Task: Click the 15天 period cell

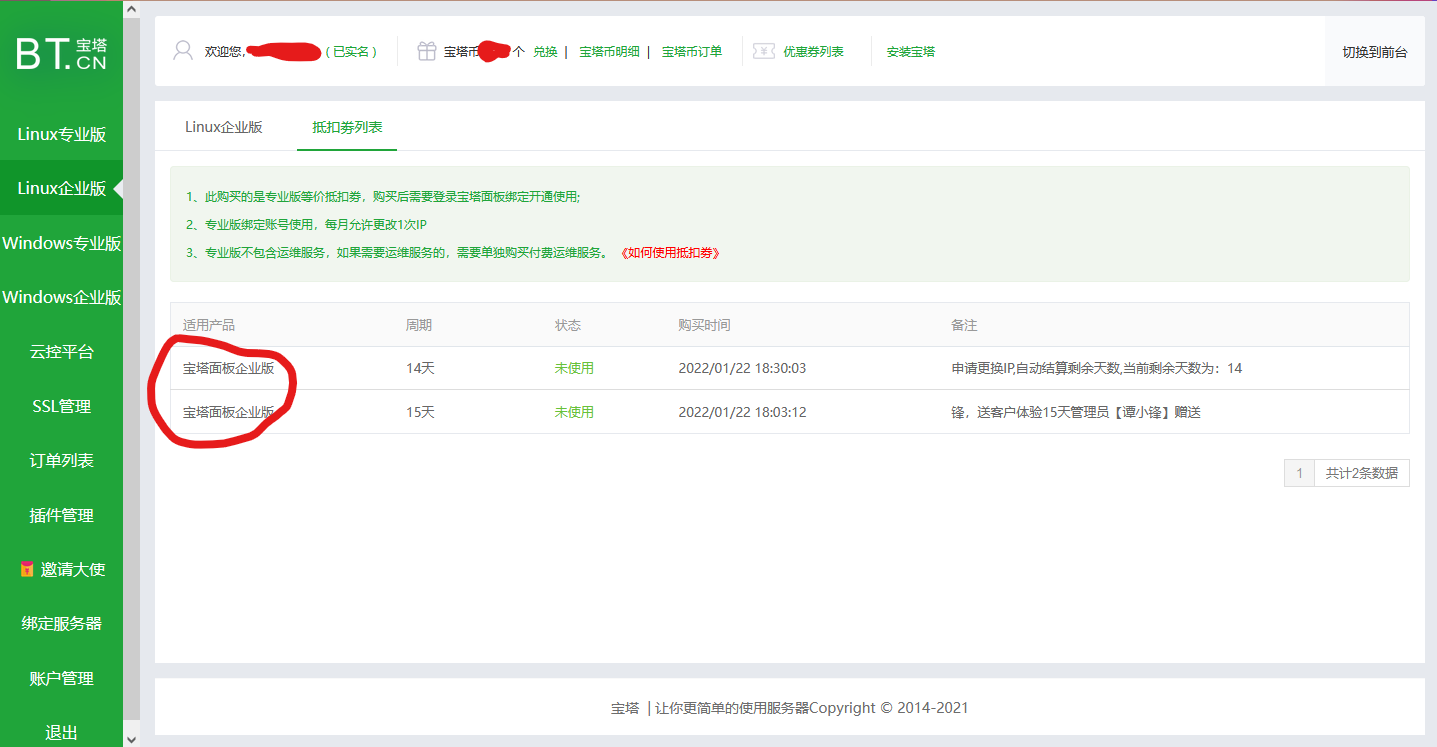Action: pos(420,412)
